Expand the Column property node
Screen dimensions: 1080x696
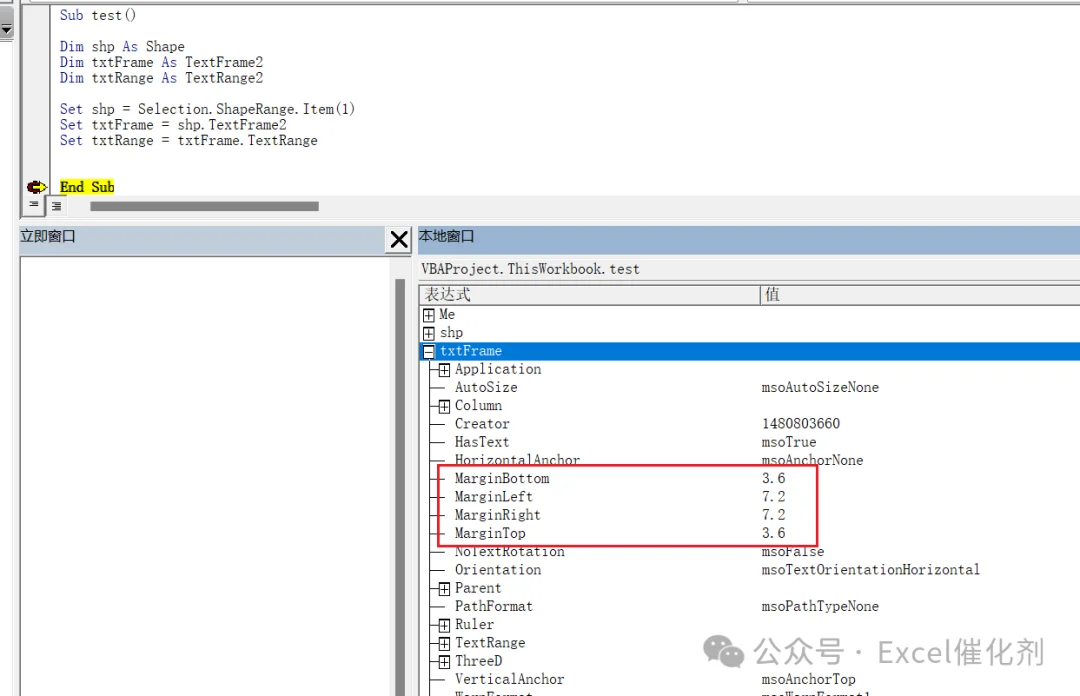point(444,407)
